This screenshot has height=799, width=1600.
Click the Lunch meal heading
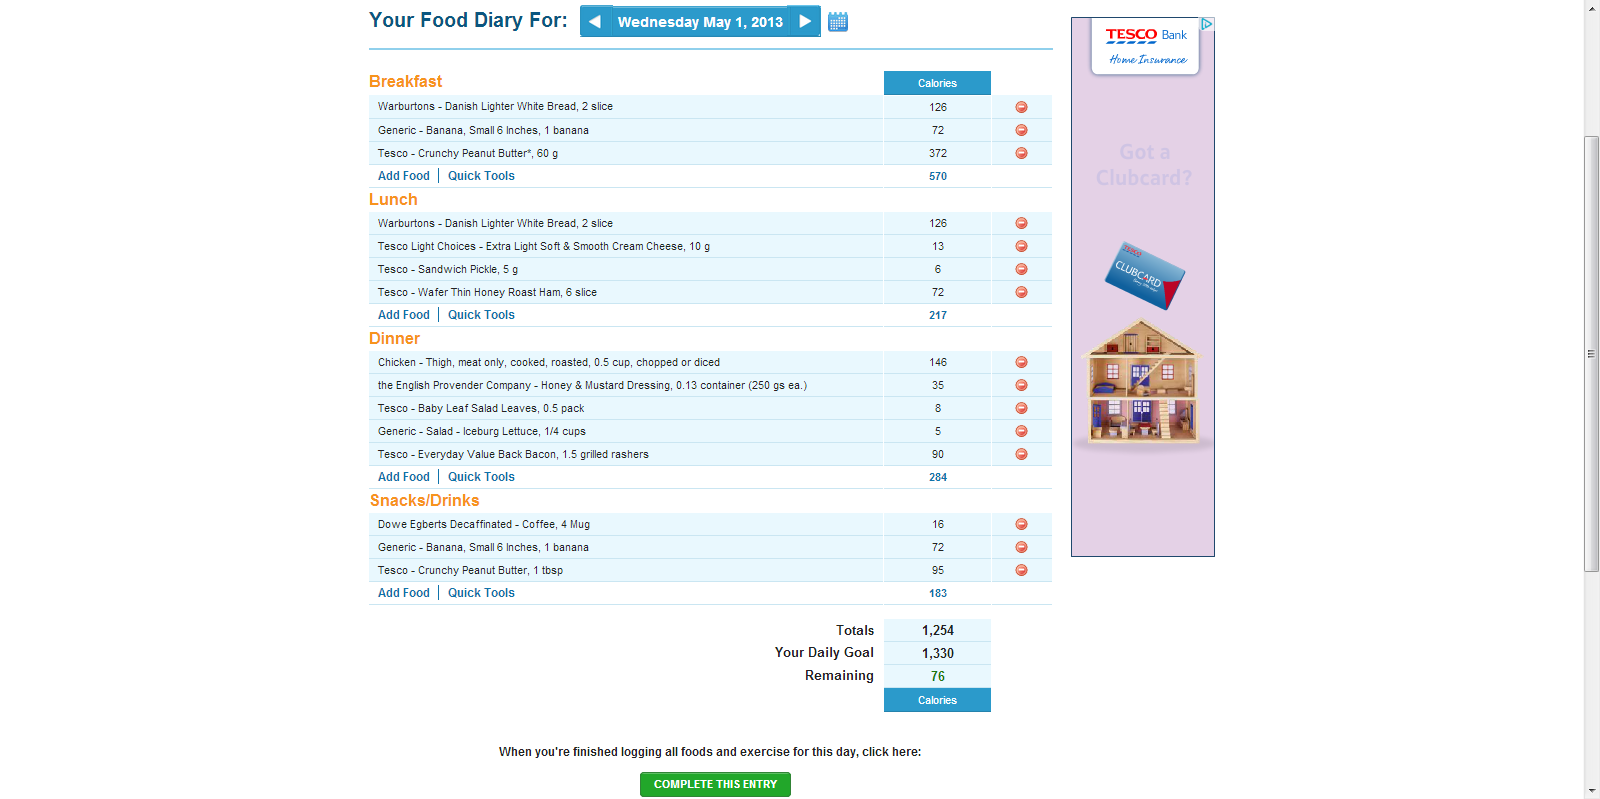point(393,200)
